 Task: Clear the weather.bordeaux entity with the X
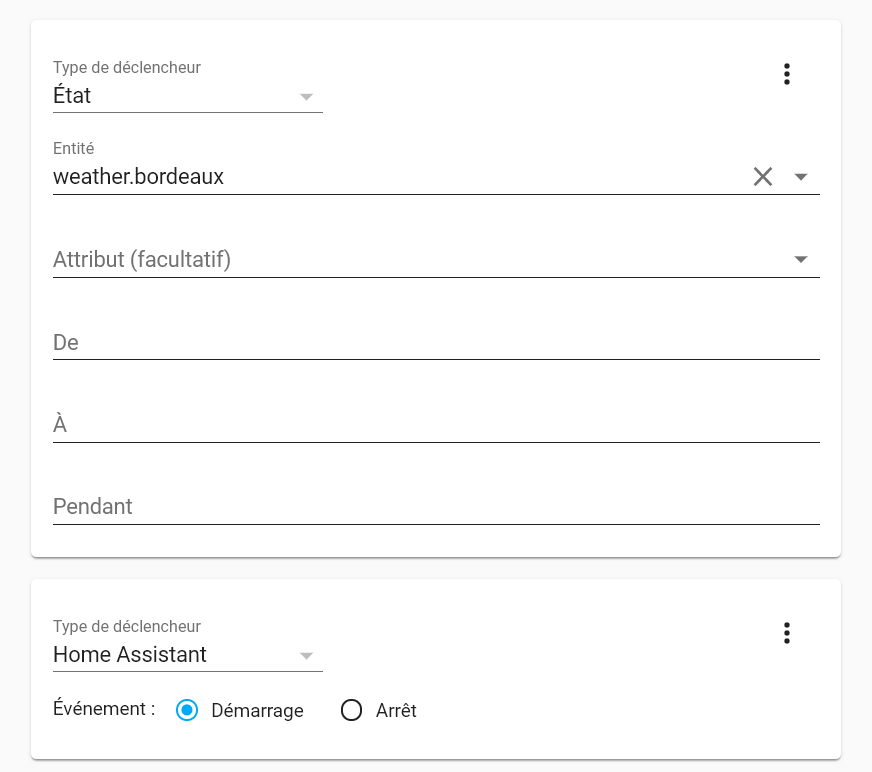click(x=762, y=177)
